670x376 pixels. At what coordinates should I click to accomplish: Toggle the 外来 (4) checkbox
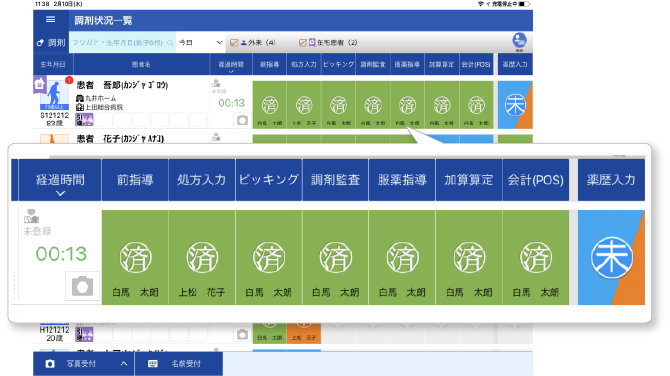click(234, 42)
